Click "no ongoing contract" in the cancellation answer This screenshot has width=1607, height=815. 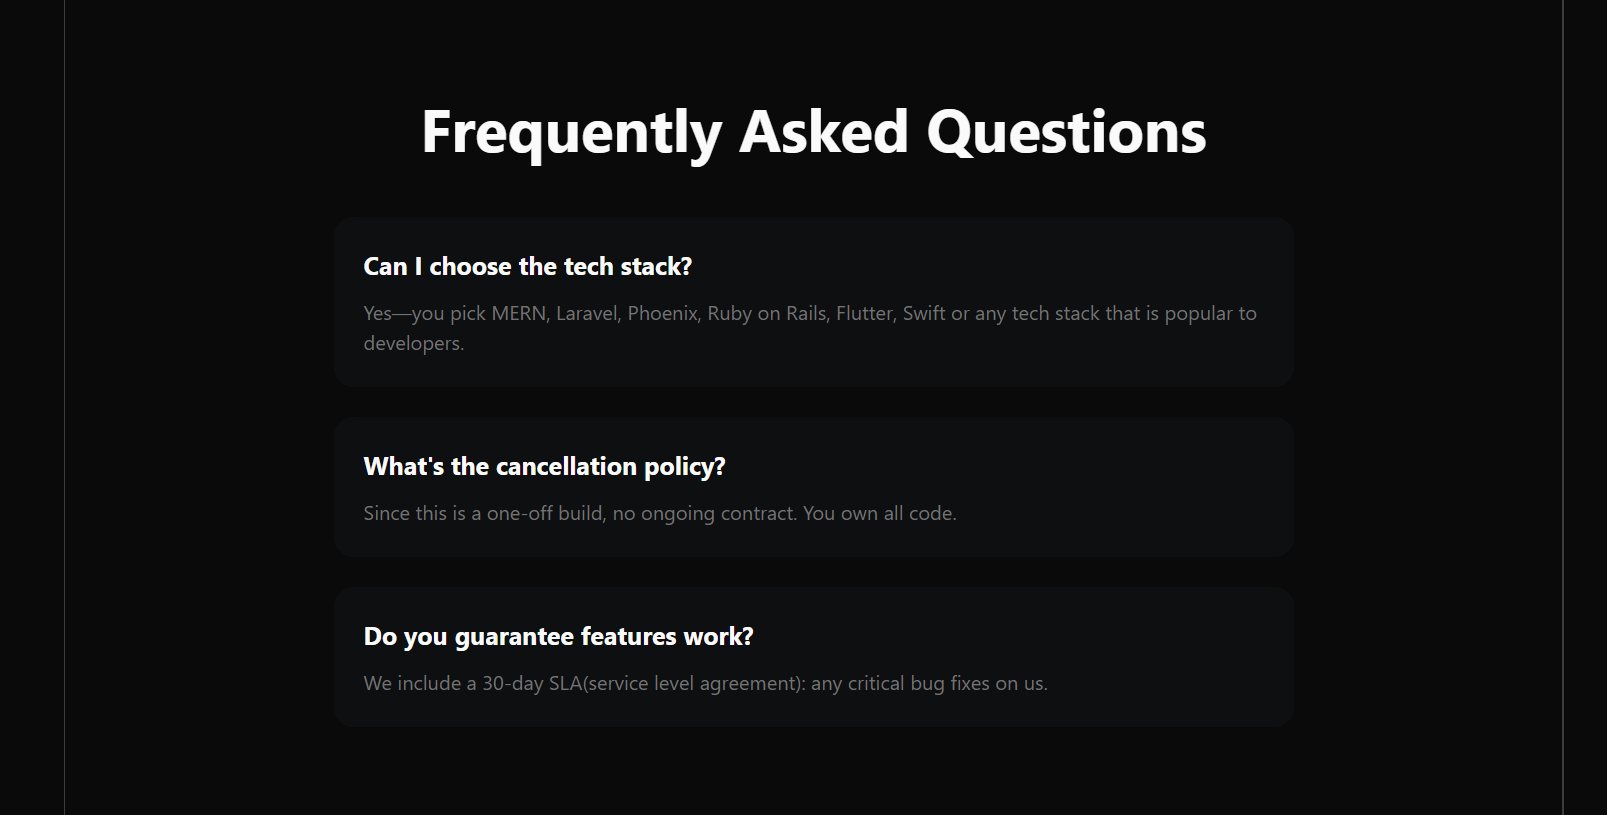click(704, 513)
